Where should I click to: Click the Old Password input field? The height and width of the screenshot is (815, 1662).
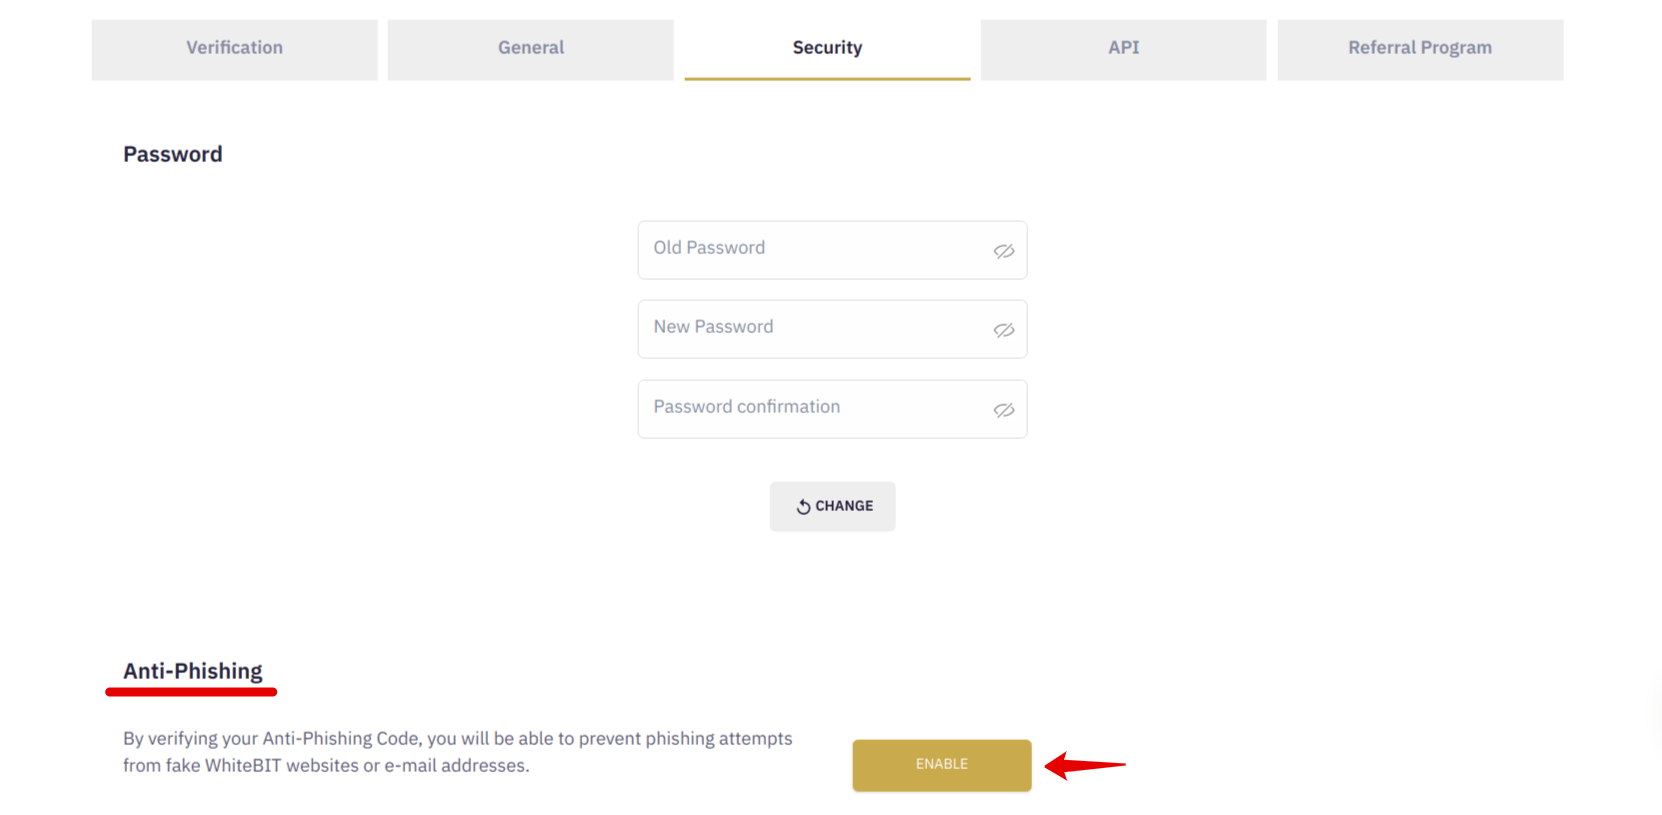pyautogui.click(x=832, y=250)
